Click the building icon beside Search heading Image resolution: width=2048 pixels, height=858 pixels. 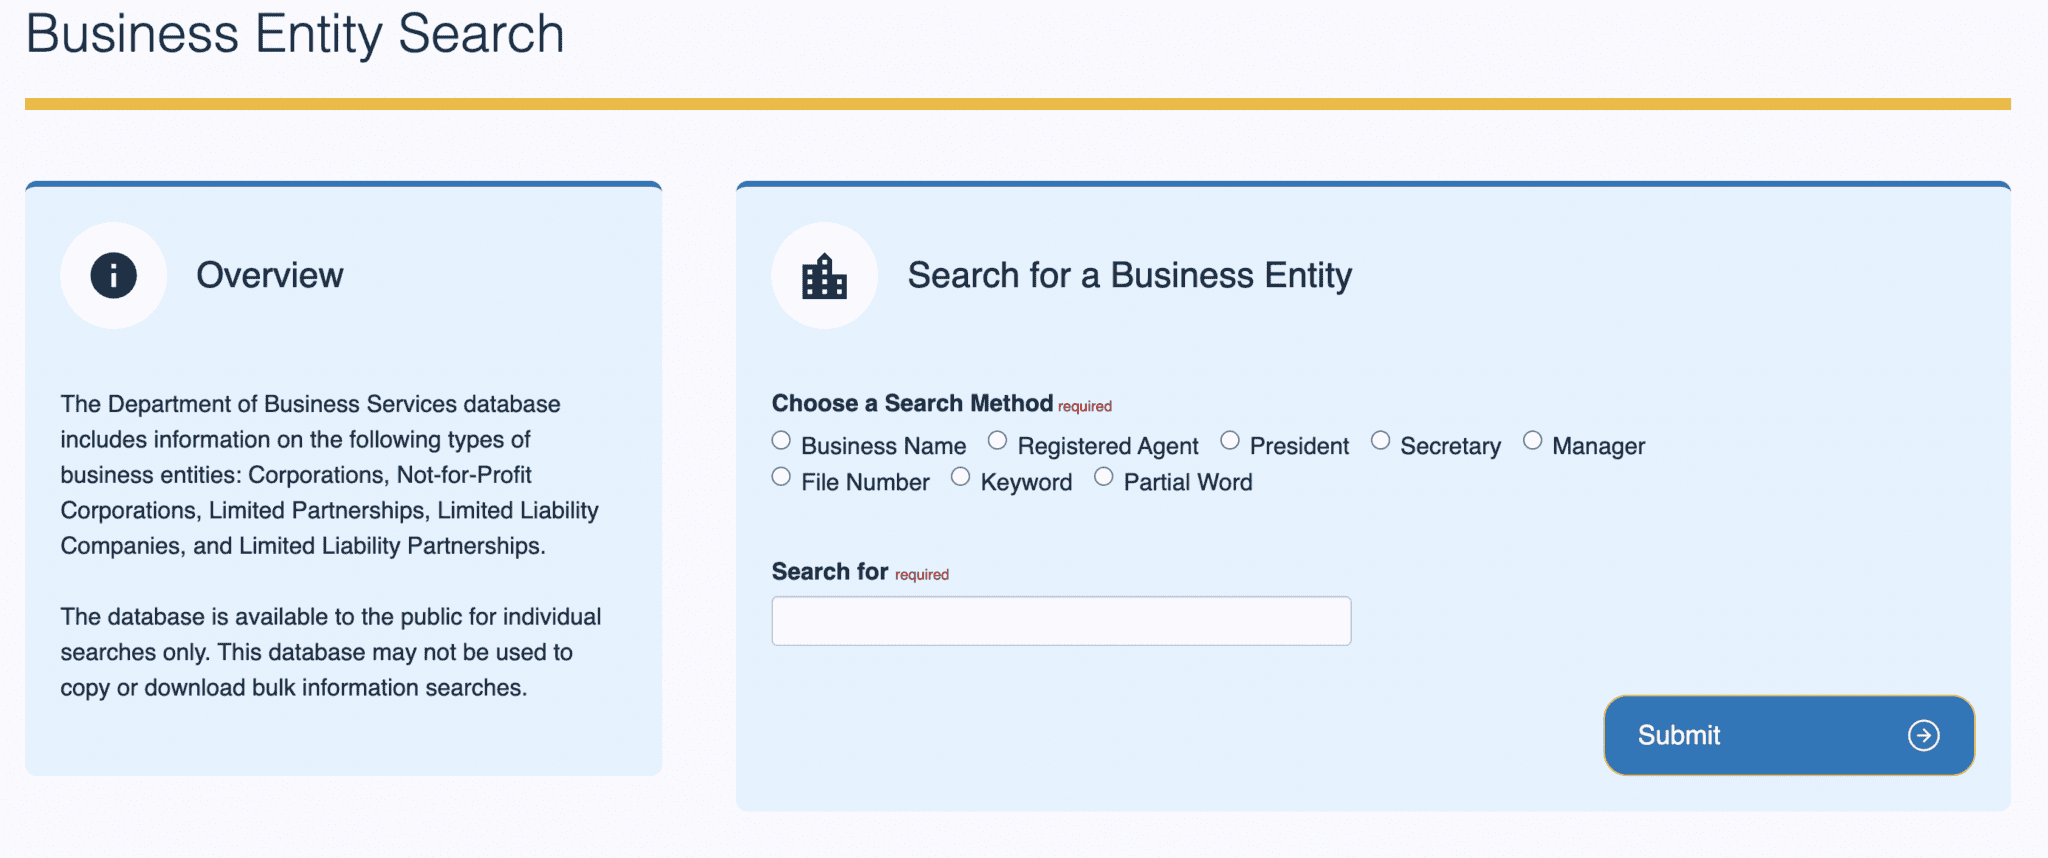coord(824,276)
